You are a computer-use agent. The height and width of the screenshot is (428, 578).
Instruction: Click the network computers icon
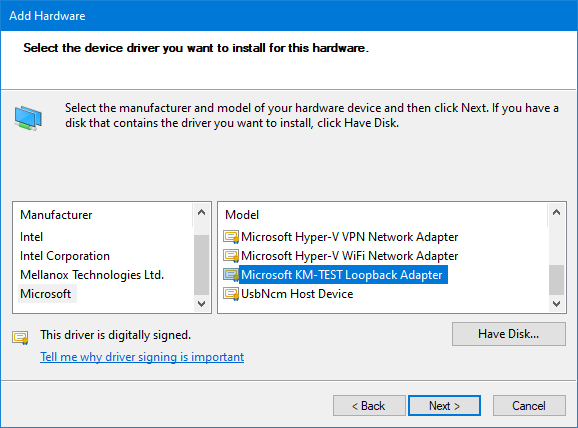coord(28,118)
